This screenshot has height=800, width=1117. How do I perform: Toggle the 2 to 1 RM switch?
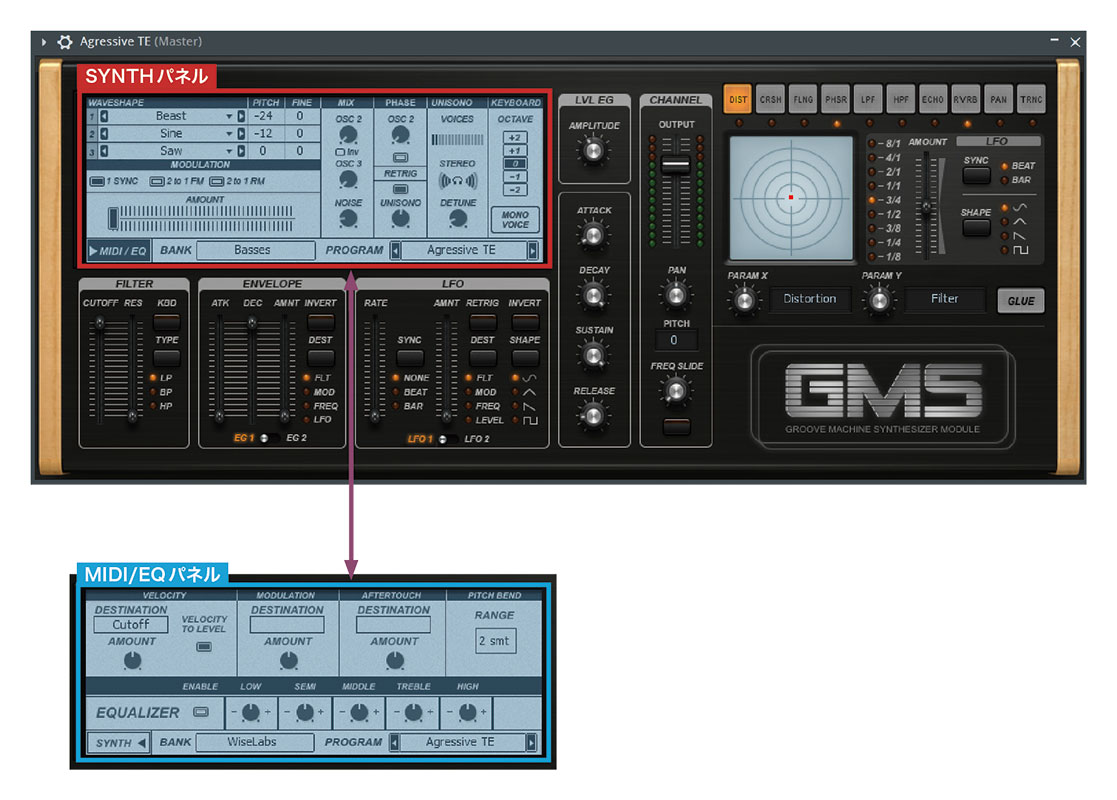click(217, 182)
